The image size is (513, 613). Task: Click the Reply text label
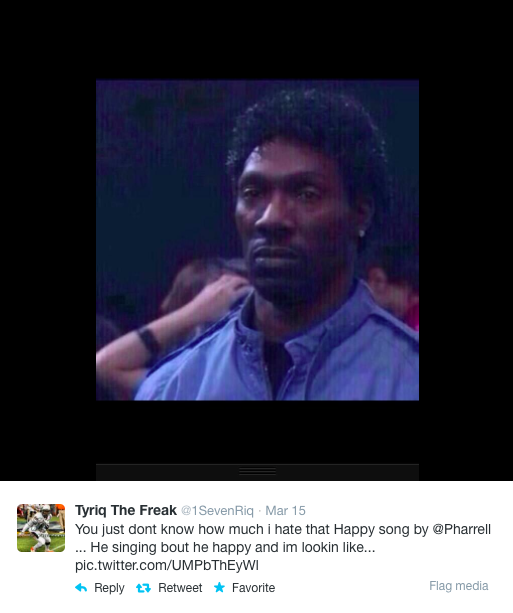(109, 588)
